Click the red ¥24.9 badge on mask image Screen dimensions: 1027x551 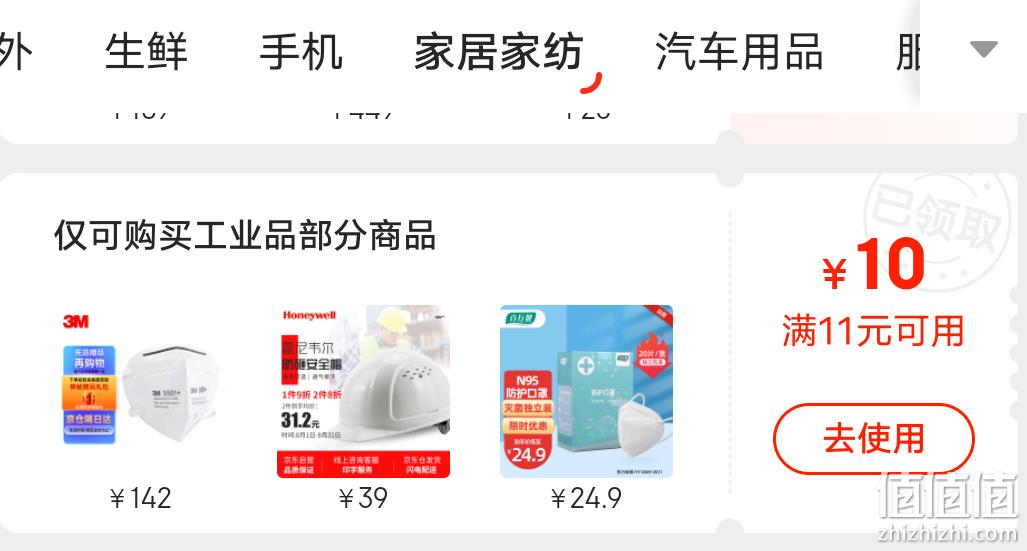(x=528, y=450)
